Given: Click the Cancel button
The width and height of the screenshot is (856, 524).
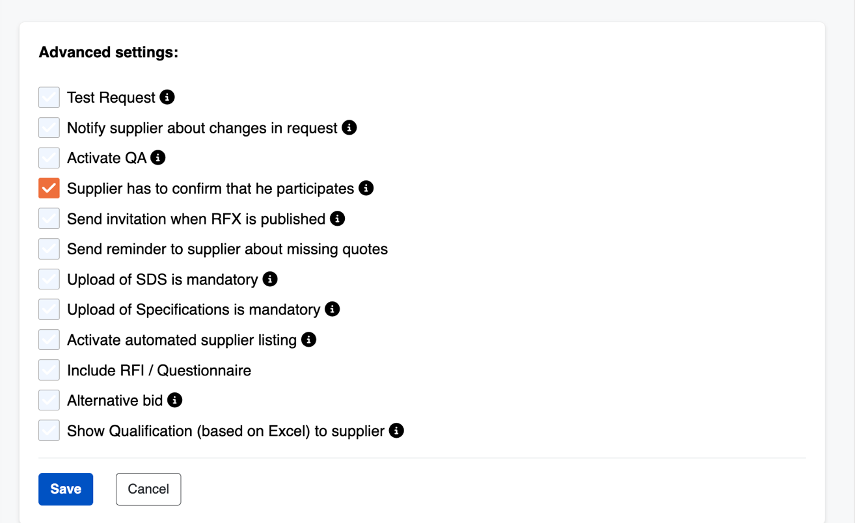Looking at the screenshot, I should pos(148,489).
